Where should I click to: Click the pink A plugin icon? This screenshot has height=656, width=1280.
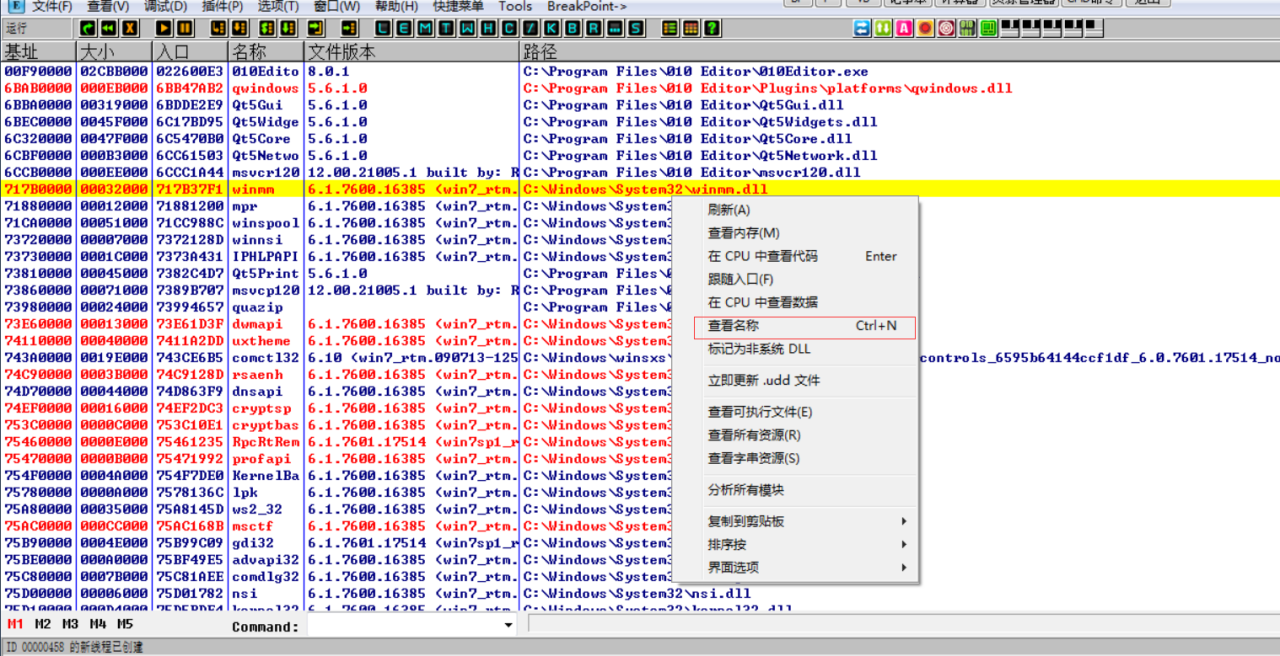click(x=904, y=28)
